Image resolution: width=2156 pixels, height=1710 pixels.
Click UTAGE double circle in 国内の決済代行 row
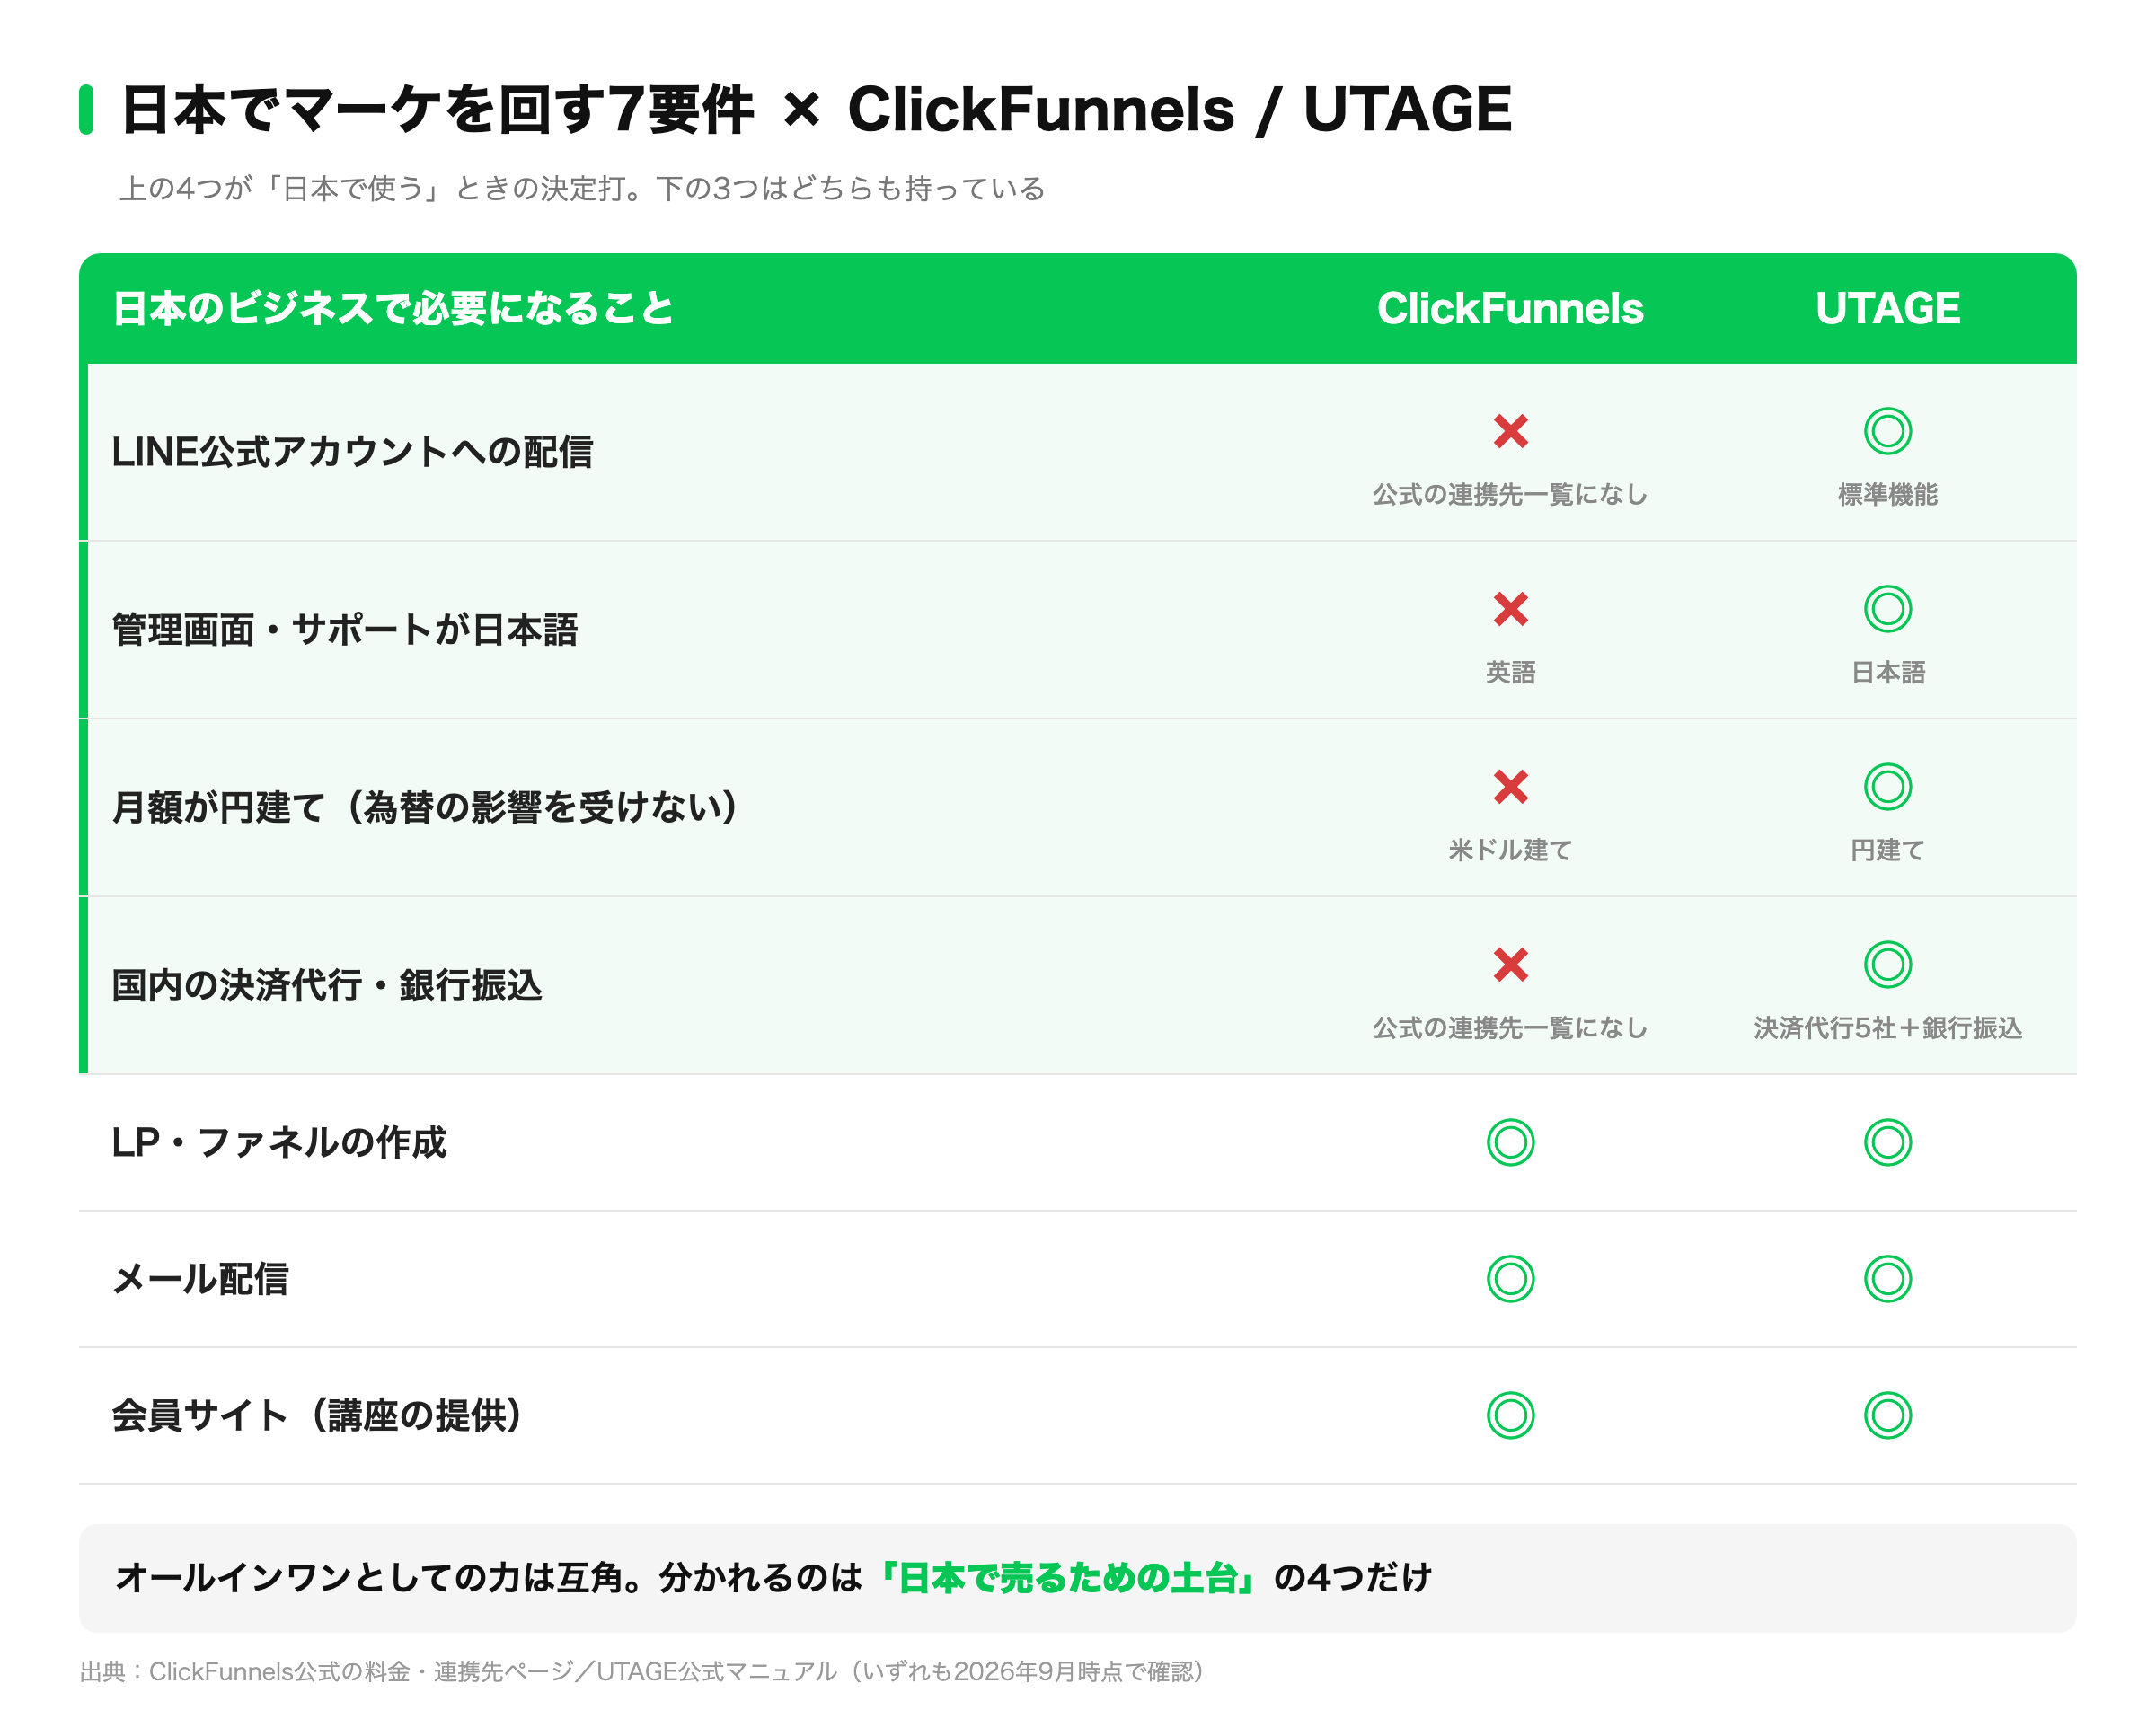1887,964
